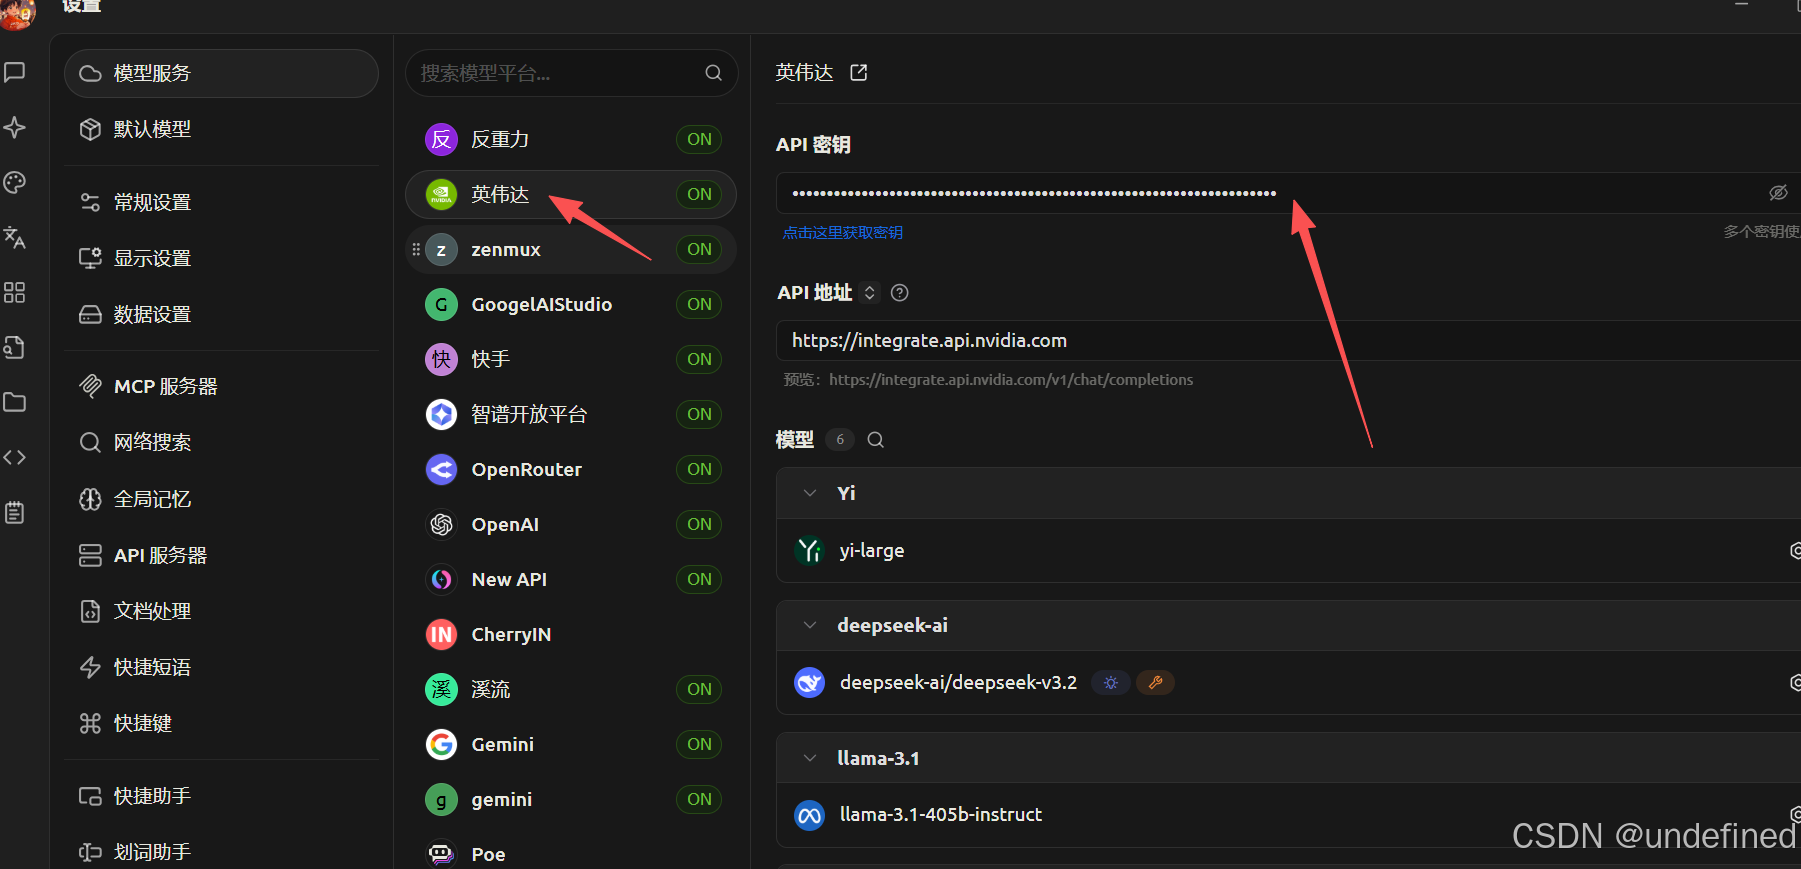The width and height of the screenshot is (1801, 869).
Task: Open the external link icon beside 英伟达
Action: tap(859, 72)
